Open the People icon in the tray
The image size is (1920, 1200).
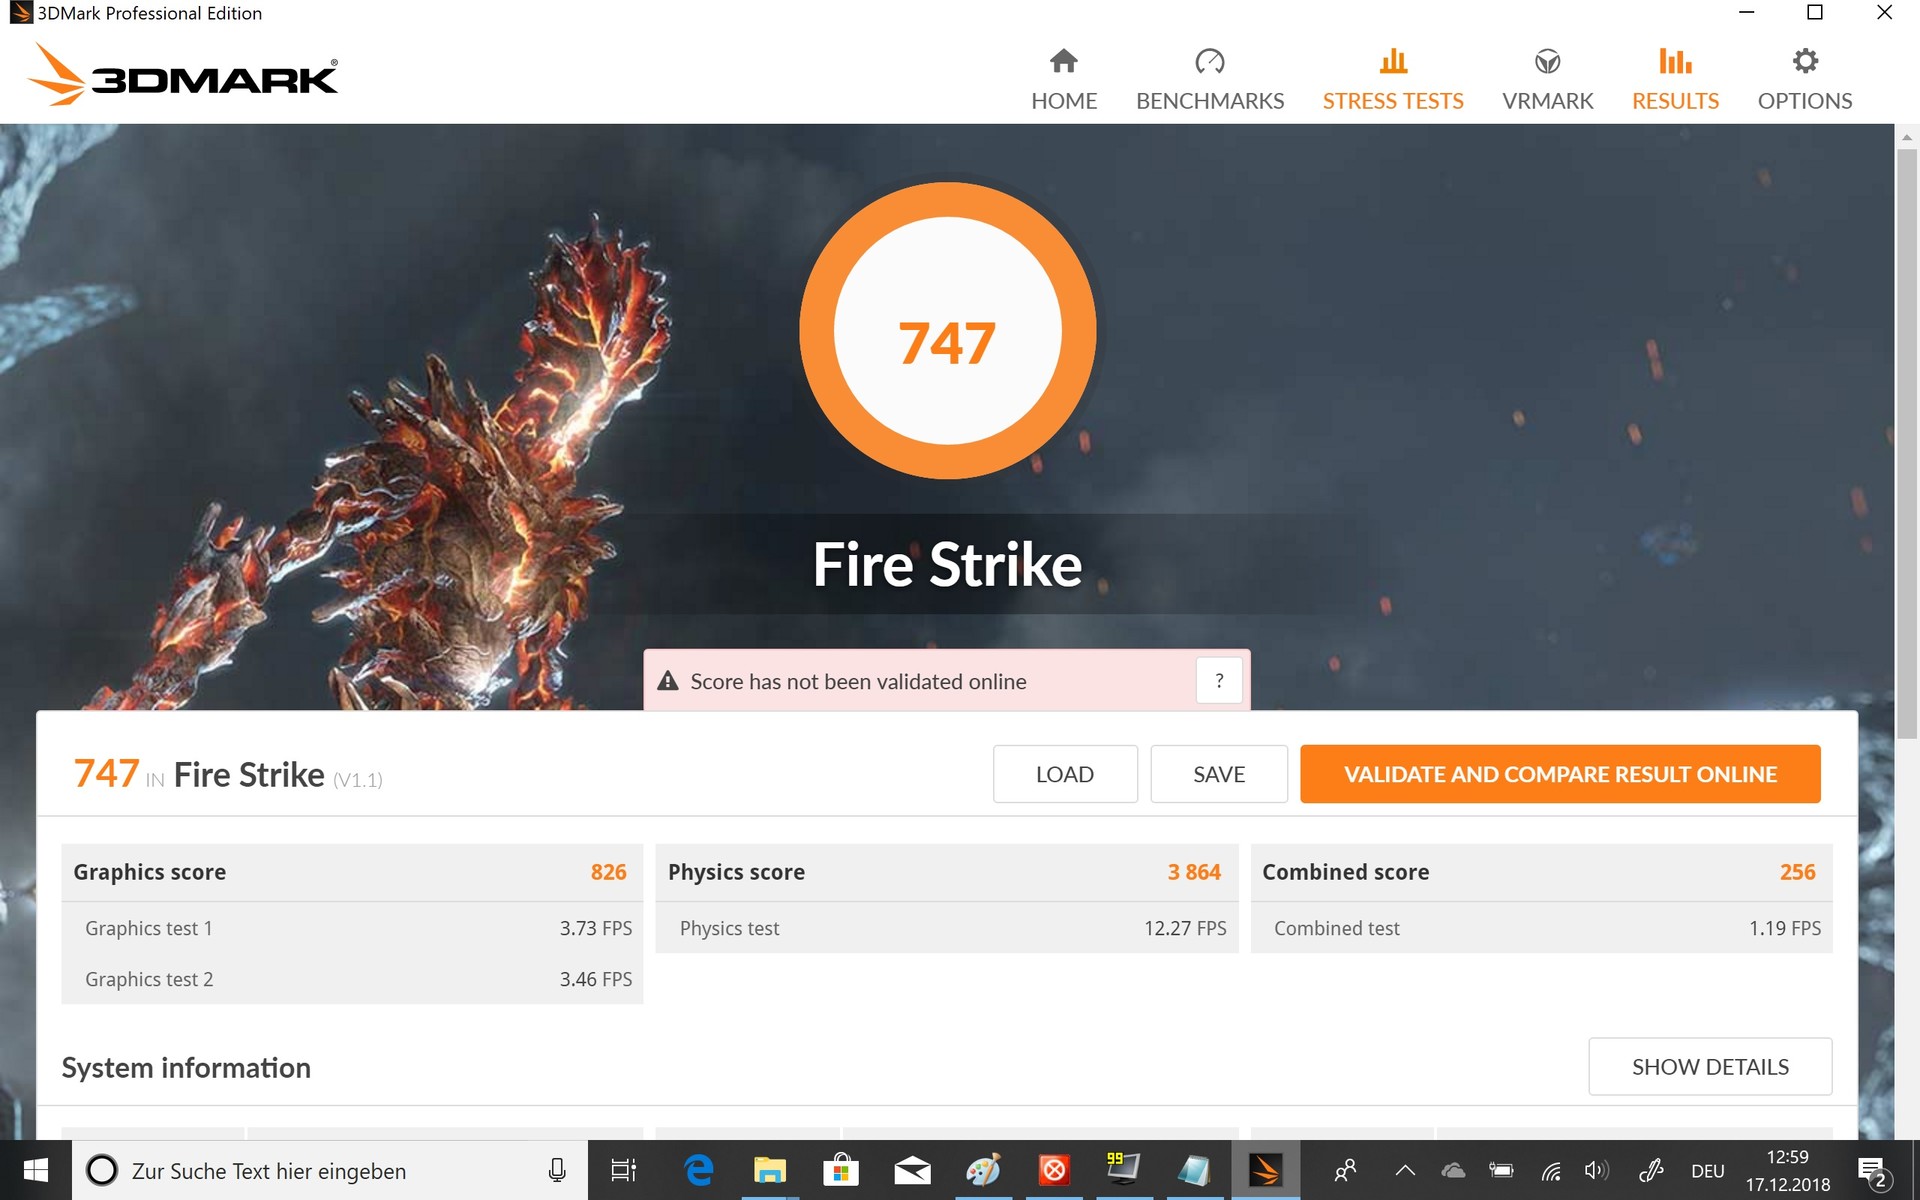click(1346, 1170)
